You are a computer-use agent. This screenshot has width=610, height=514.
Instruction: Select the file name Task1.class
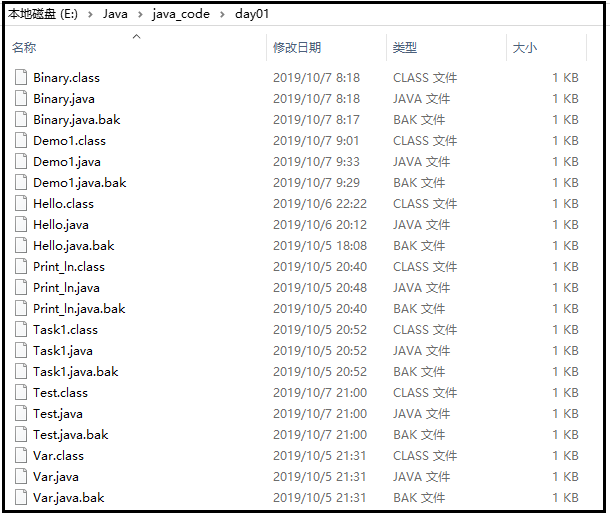click(65, 330)
